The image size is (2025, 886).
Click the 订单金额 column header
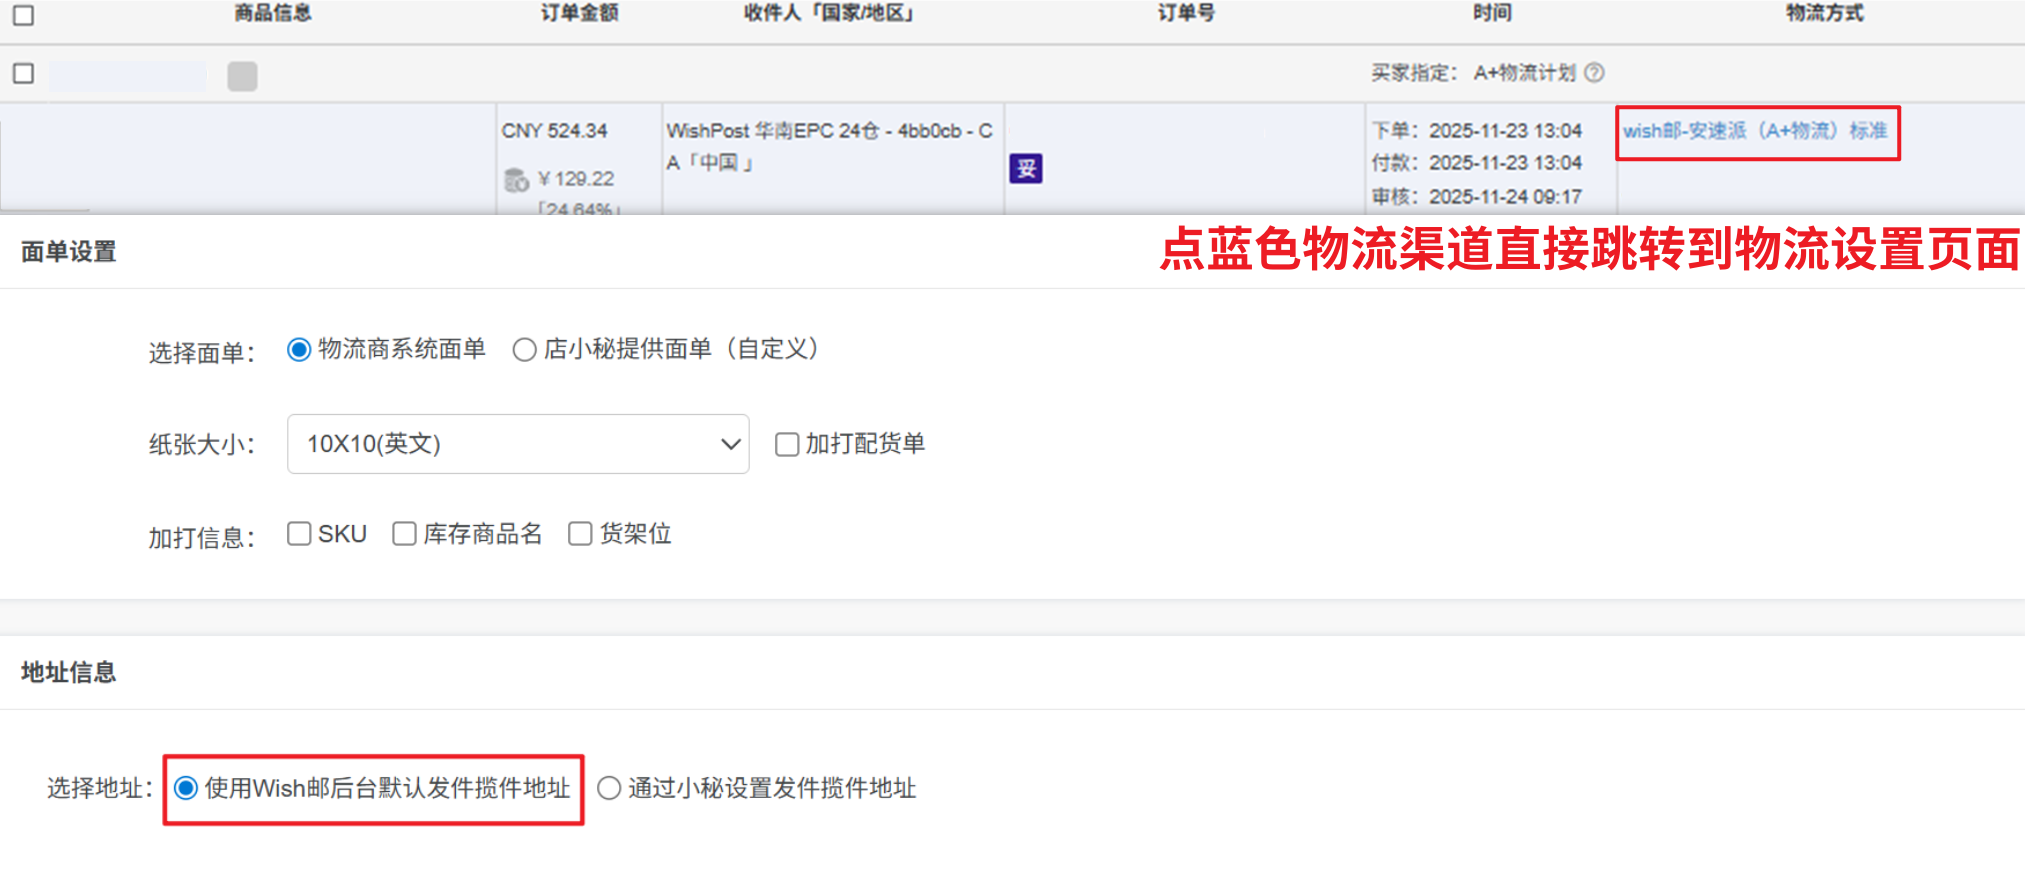pos(579,13)
